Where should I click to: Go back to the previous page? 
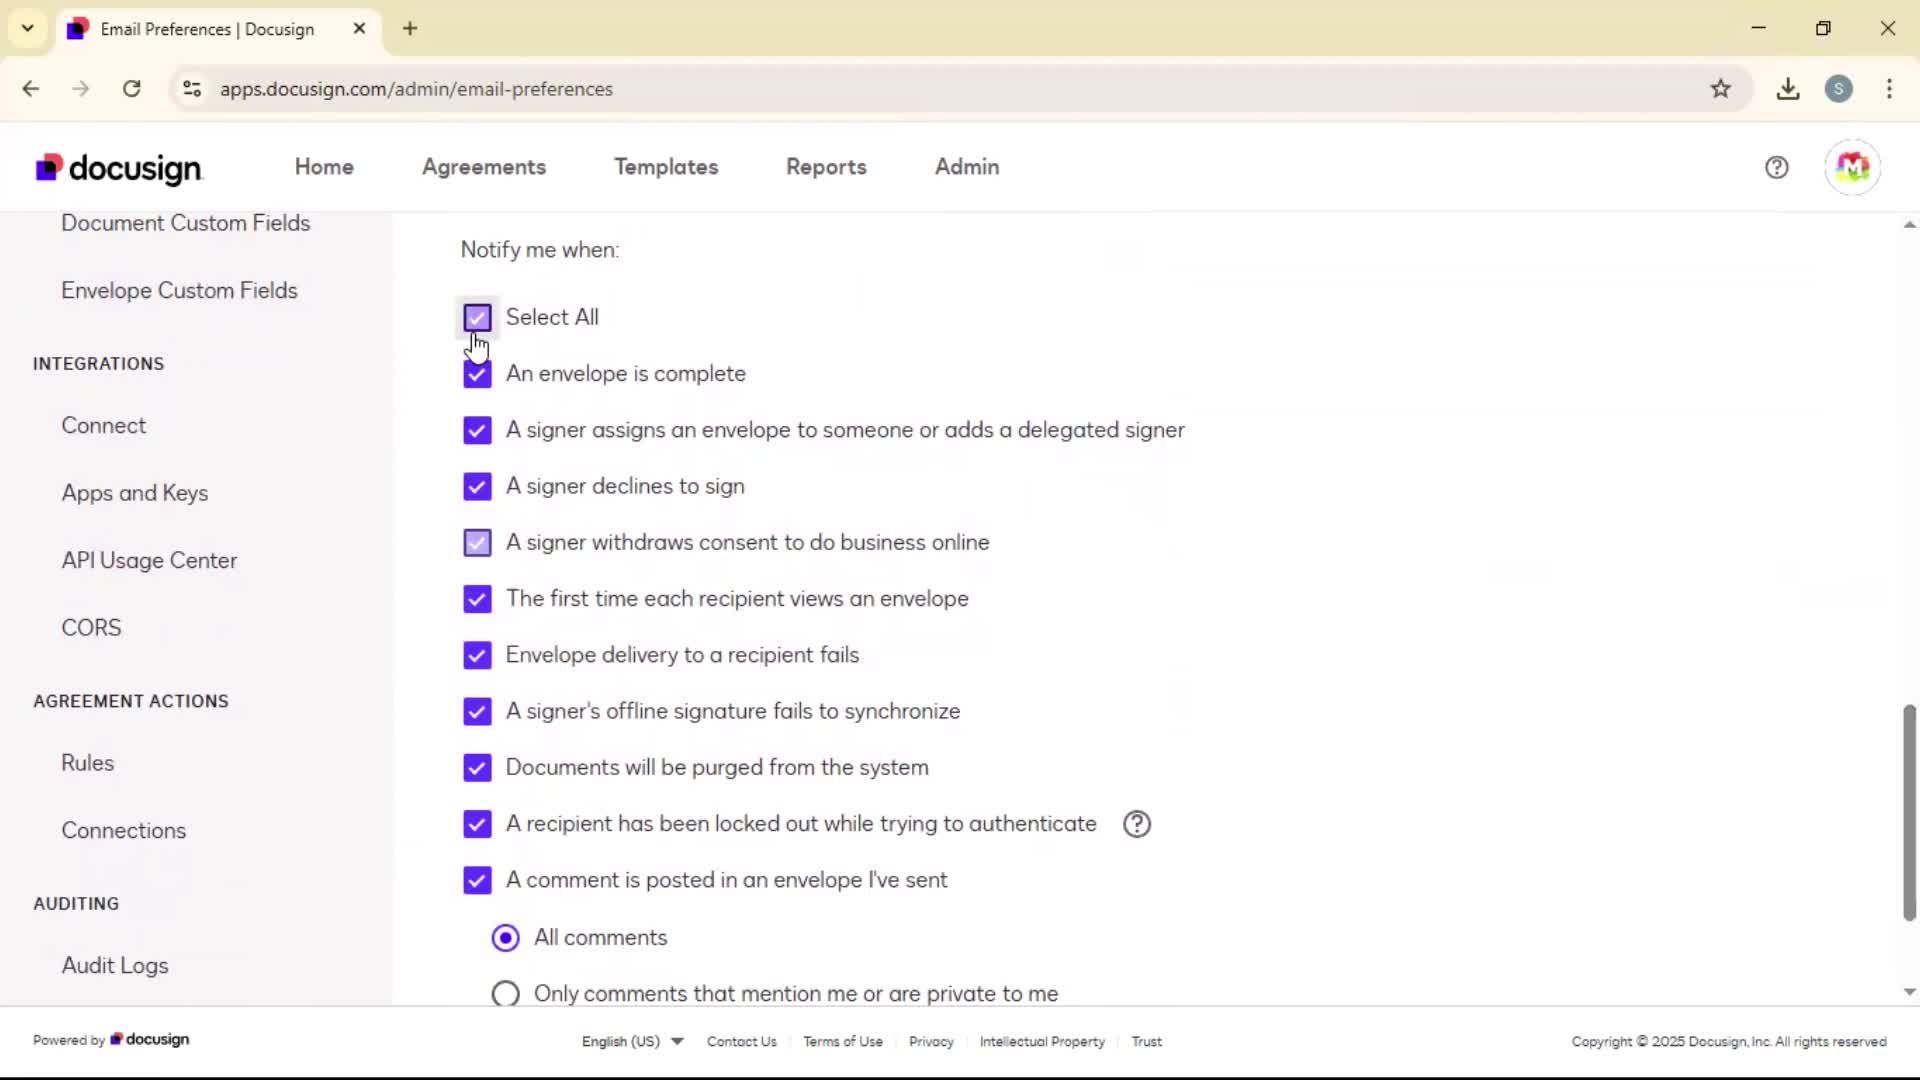click(31, 89)
